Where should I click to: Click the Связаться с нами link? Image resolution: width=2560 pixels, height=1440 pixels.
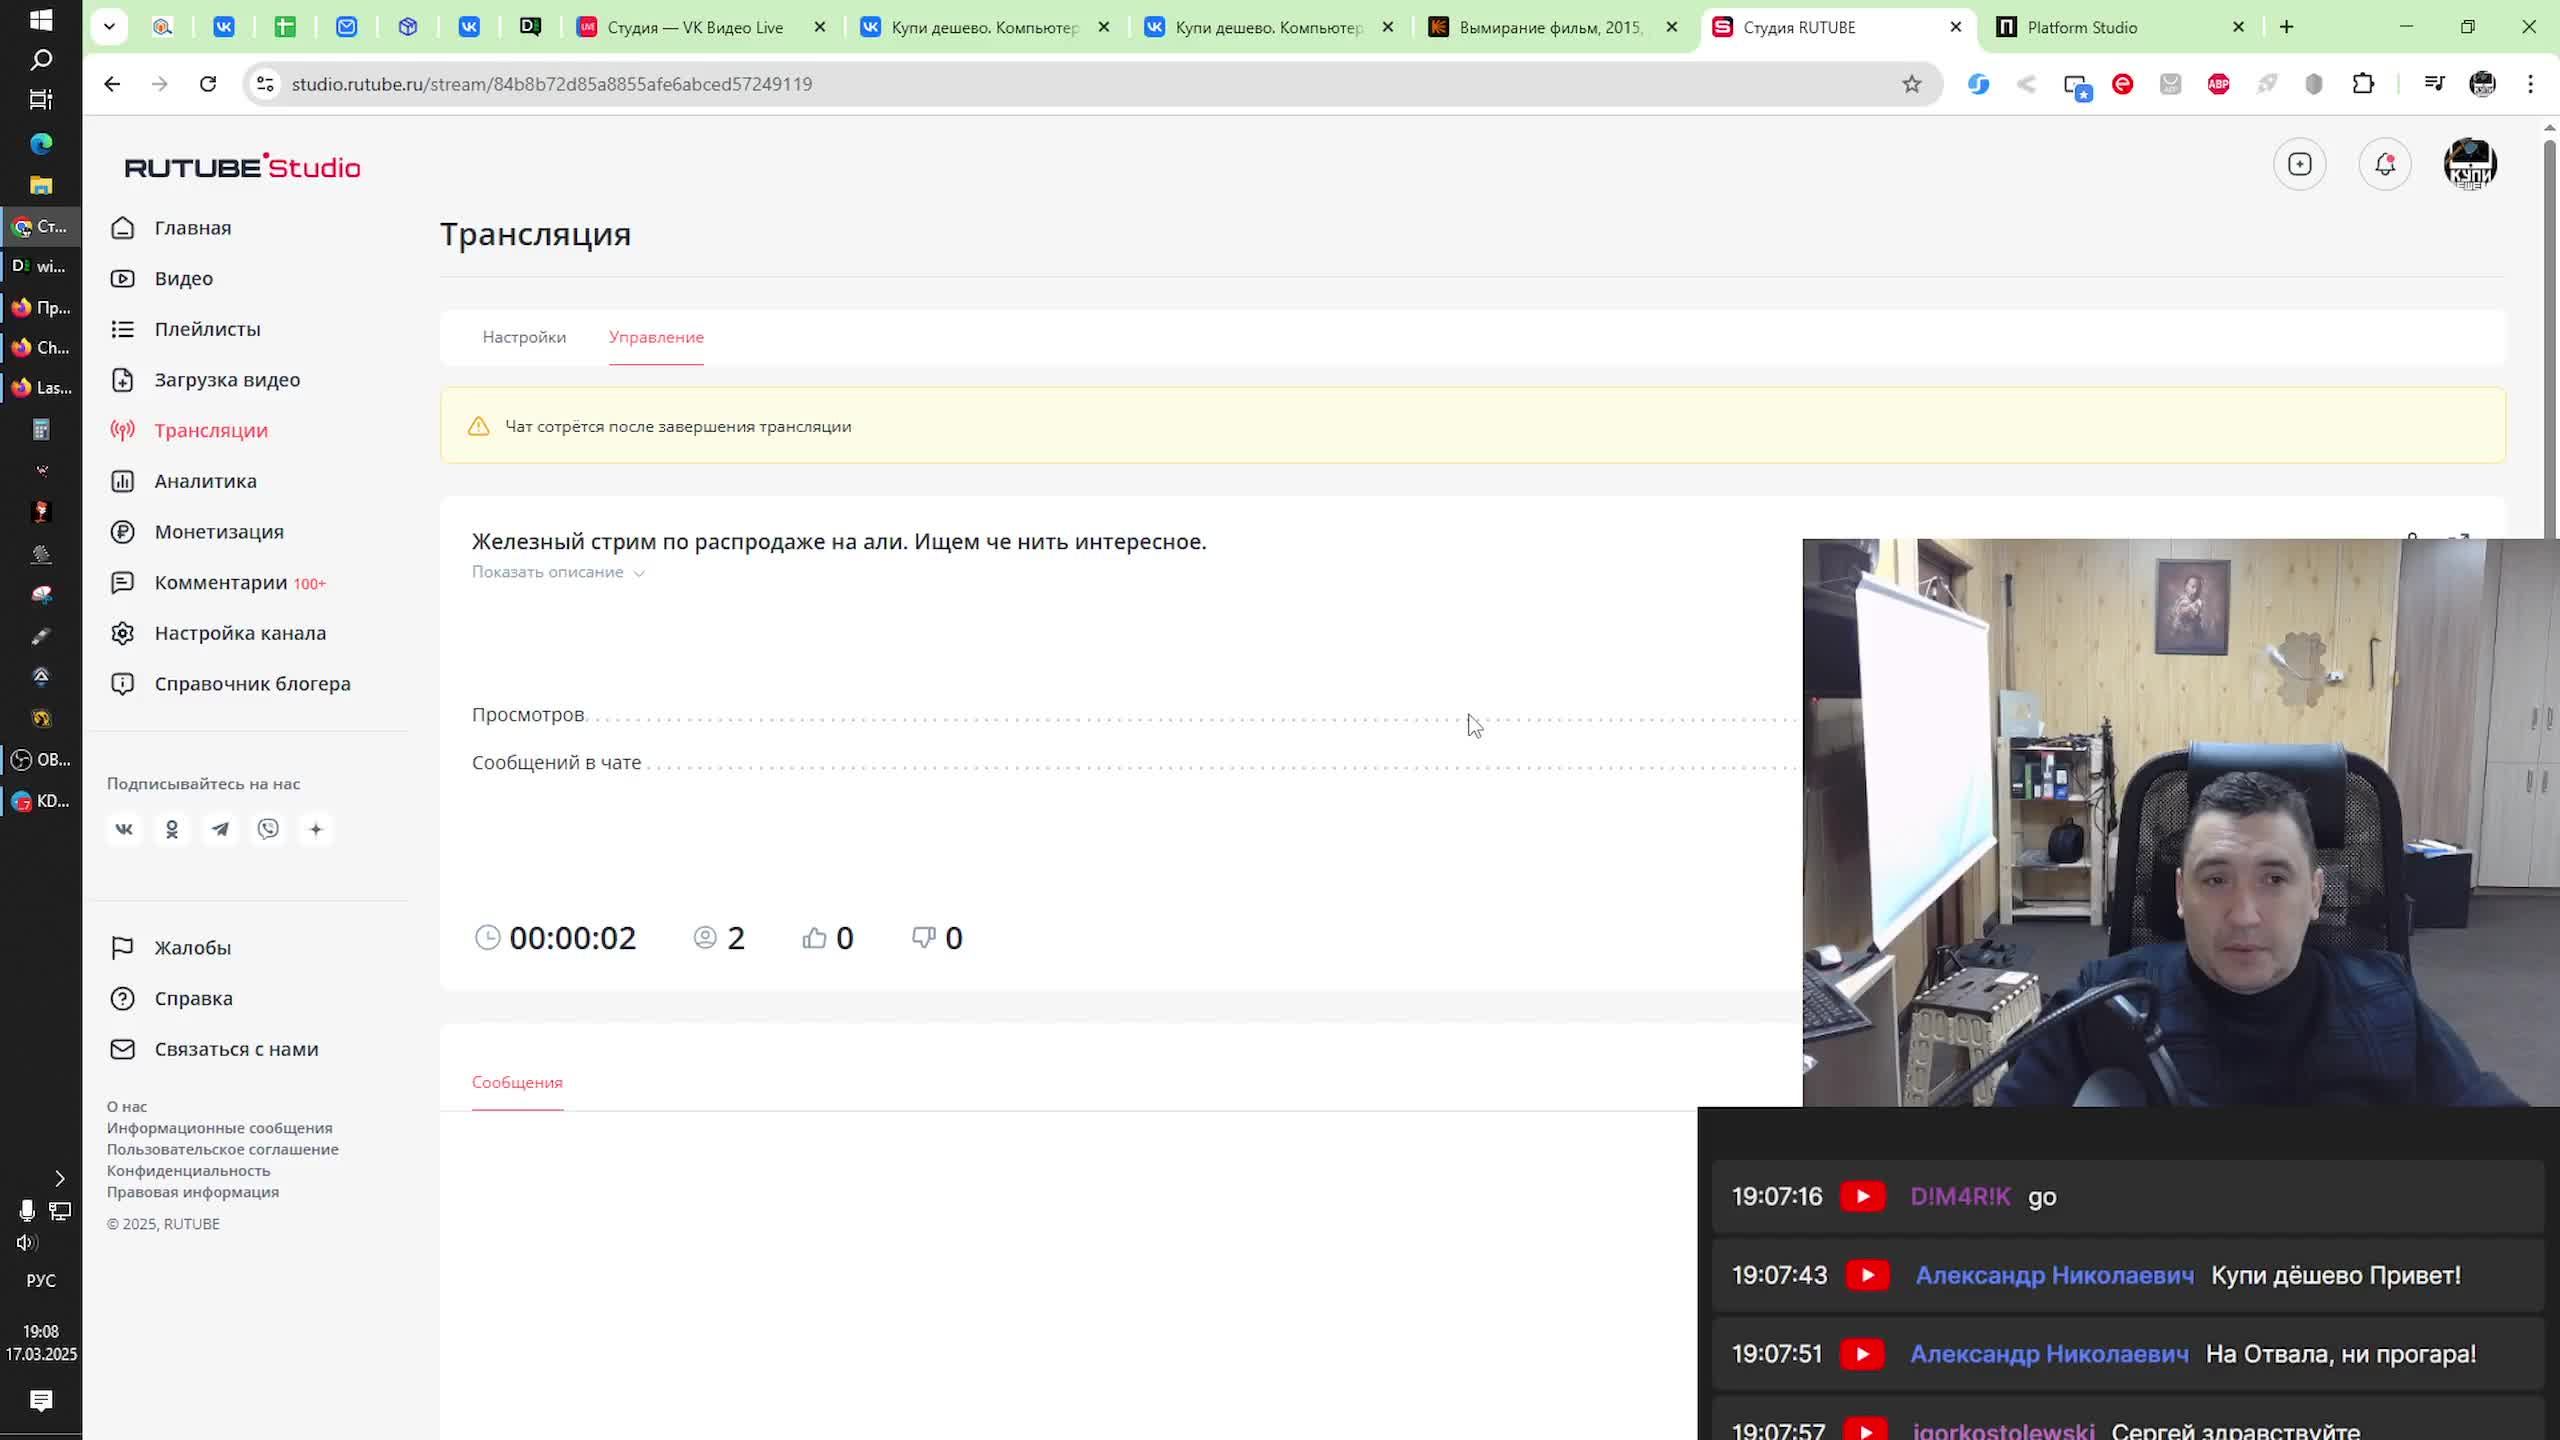pyautogui.click(x=236, y=1049)
